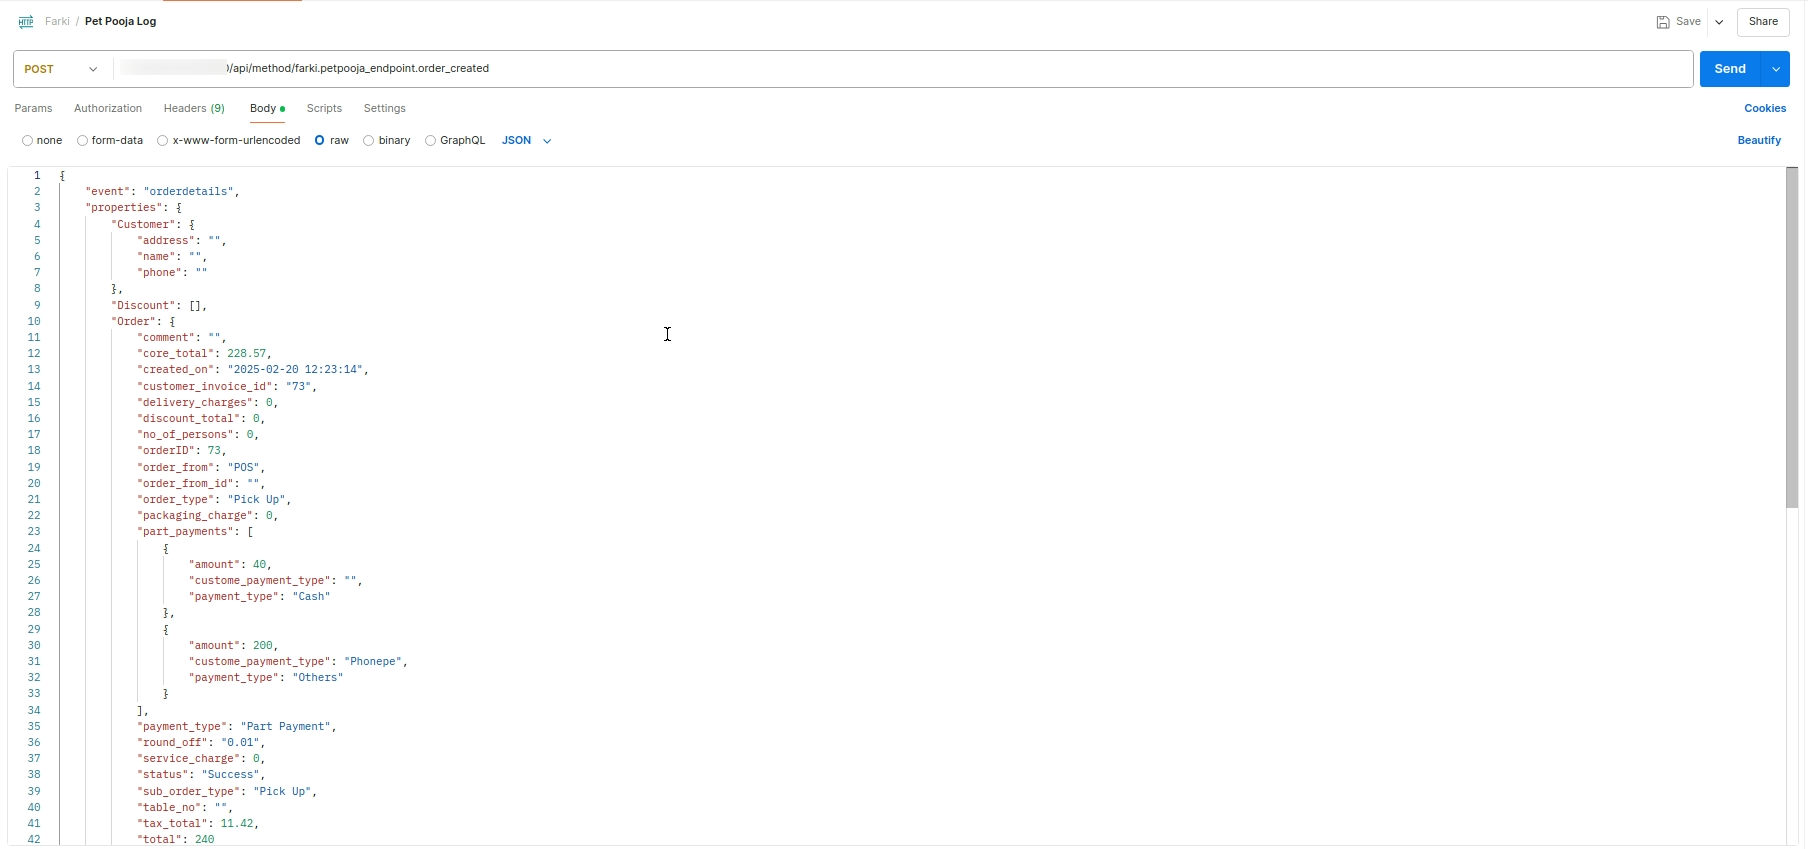Screen dimensions: 1808x849
Task: Click the "sub_order_type": "Pick Up" line
Action: pyautogui.click(x=227, y=792)
